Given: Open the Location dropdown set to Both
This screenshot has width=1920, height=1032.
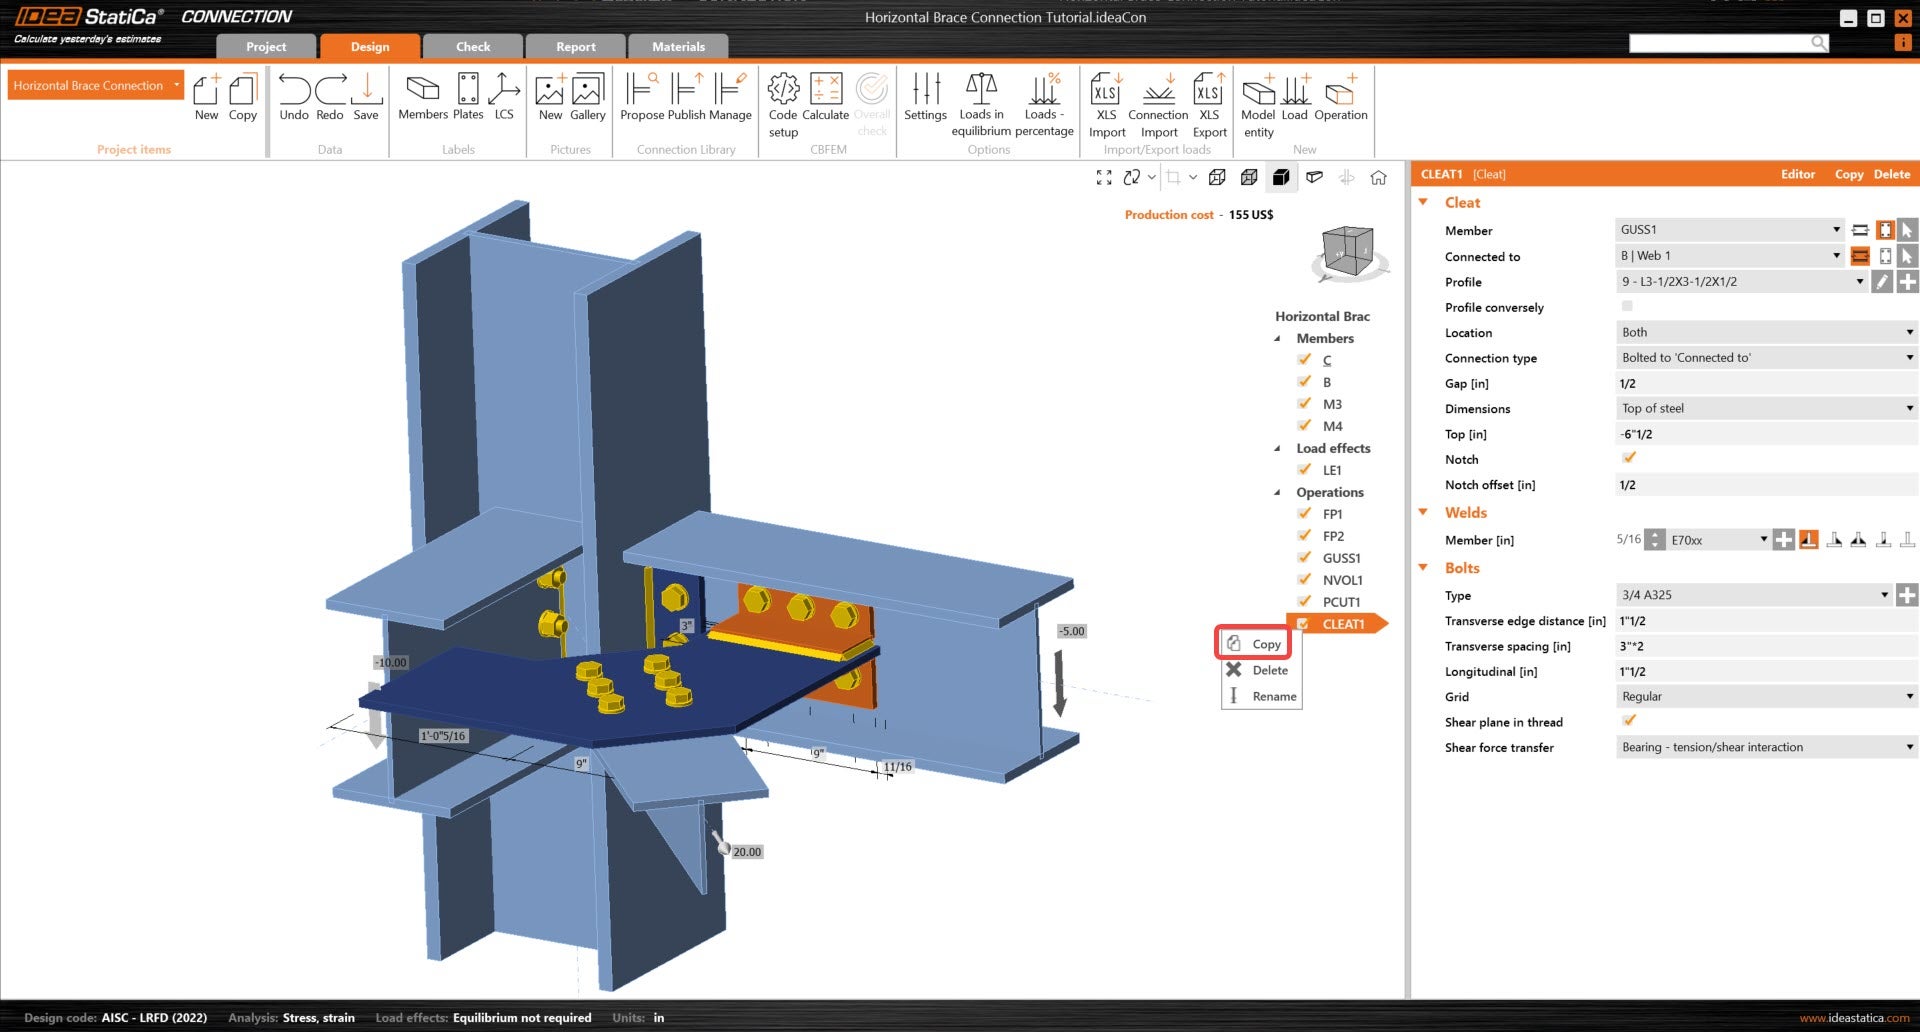Looking at the screenshot, I should (x=1765, y=332).
